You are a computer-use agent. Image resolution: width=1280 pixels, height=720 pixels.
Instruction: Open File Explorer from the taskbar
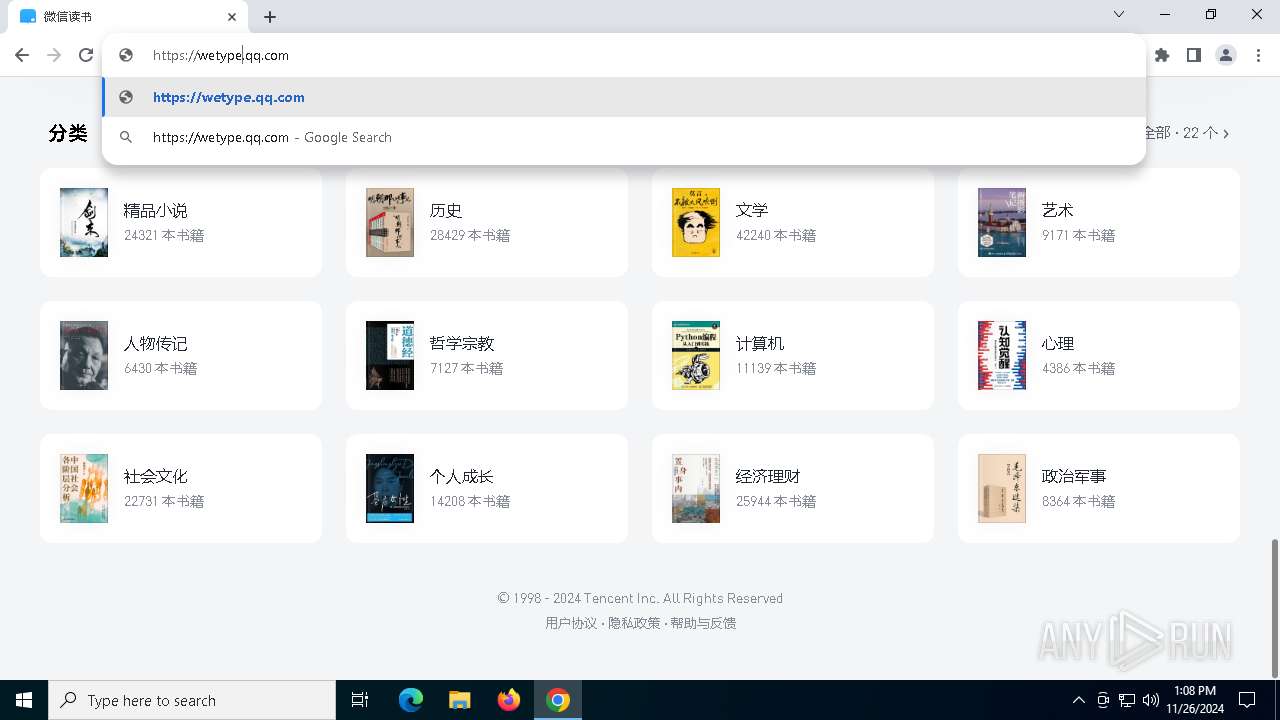(x=459, y=700)
